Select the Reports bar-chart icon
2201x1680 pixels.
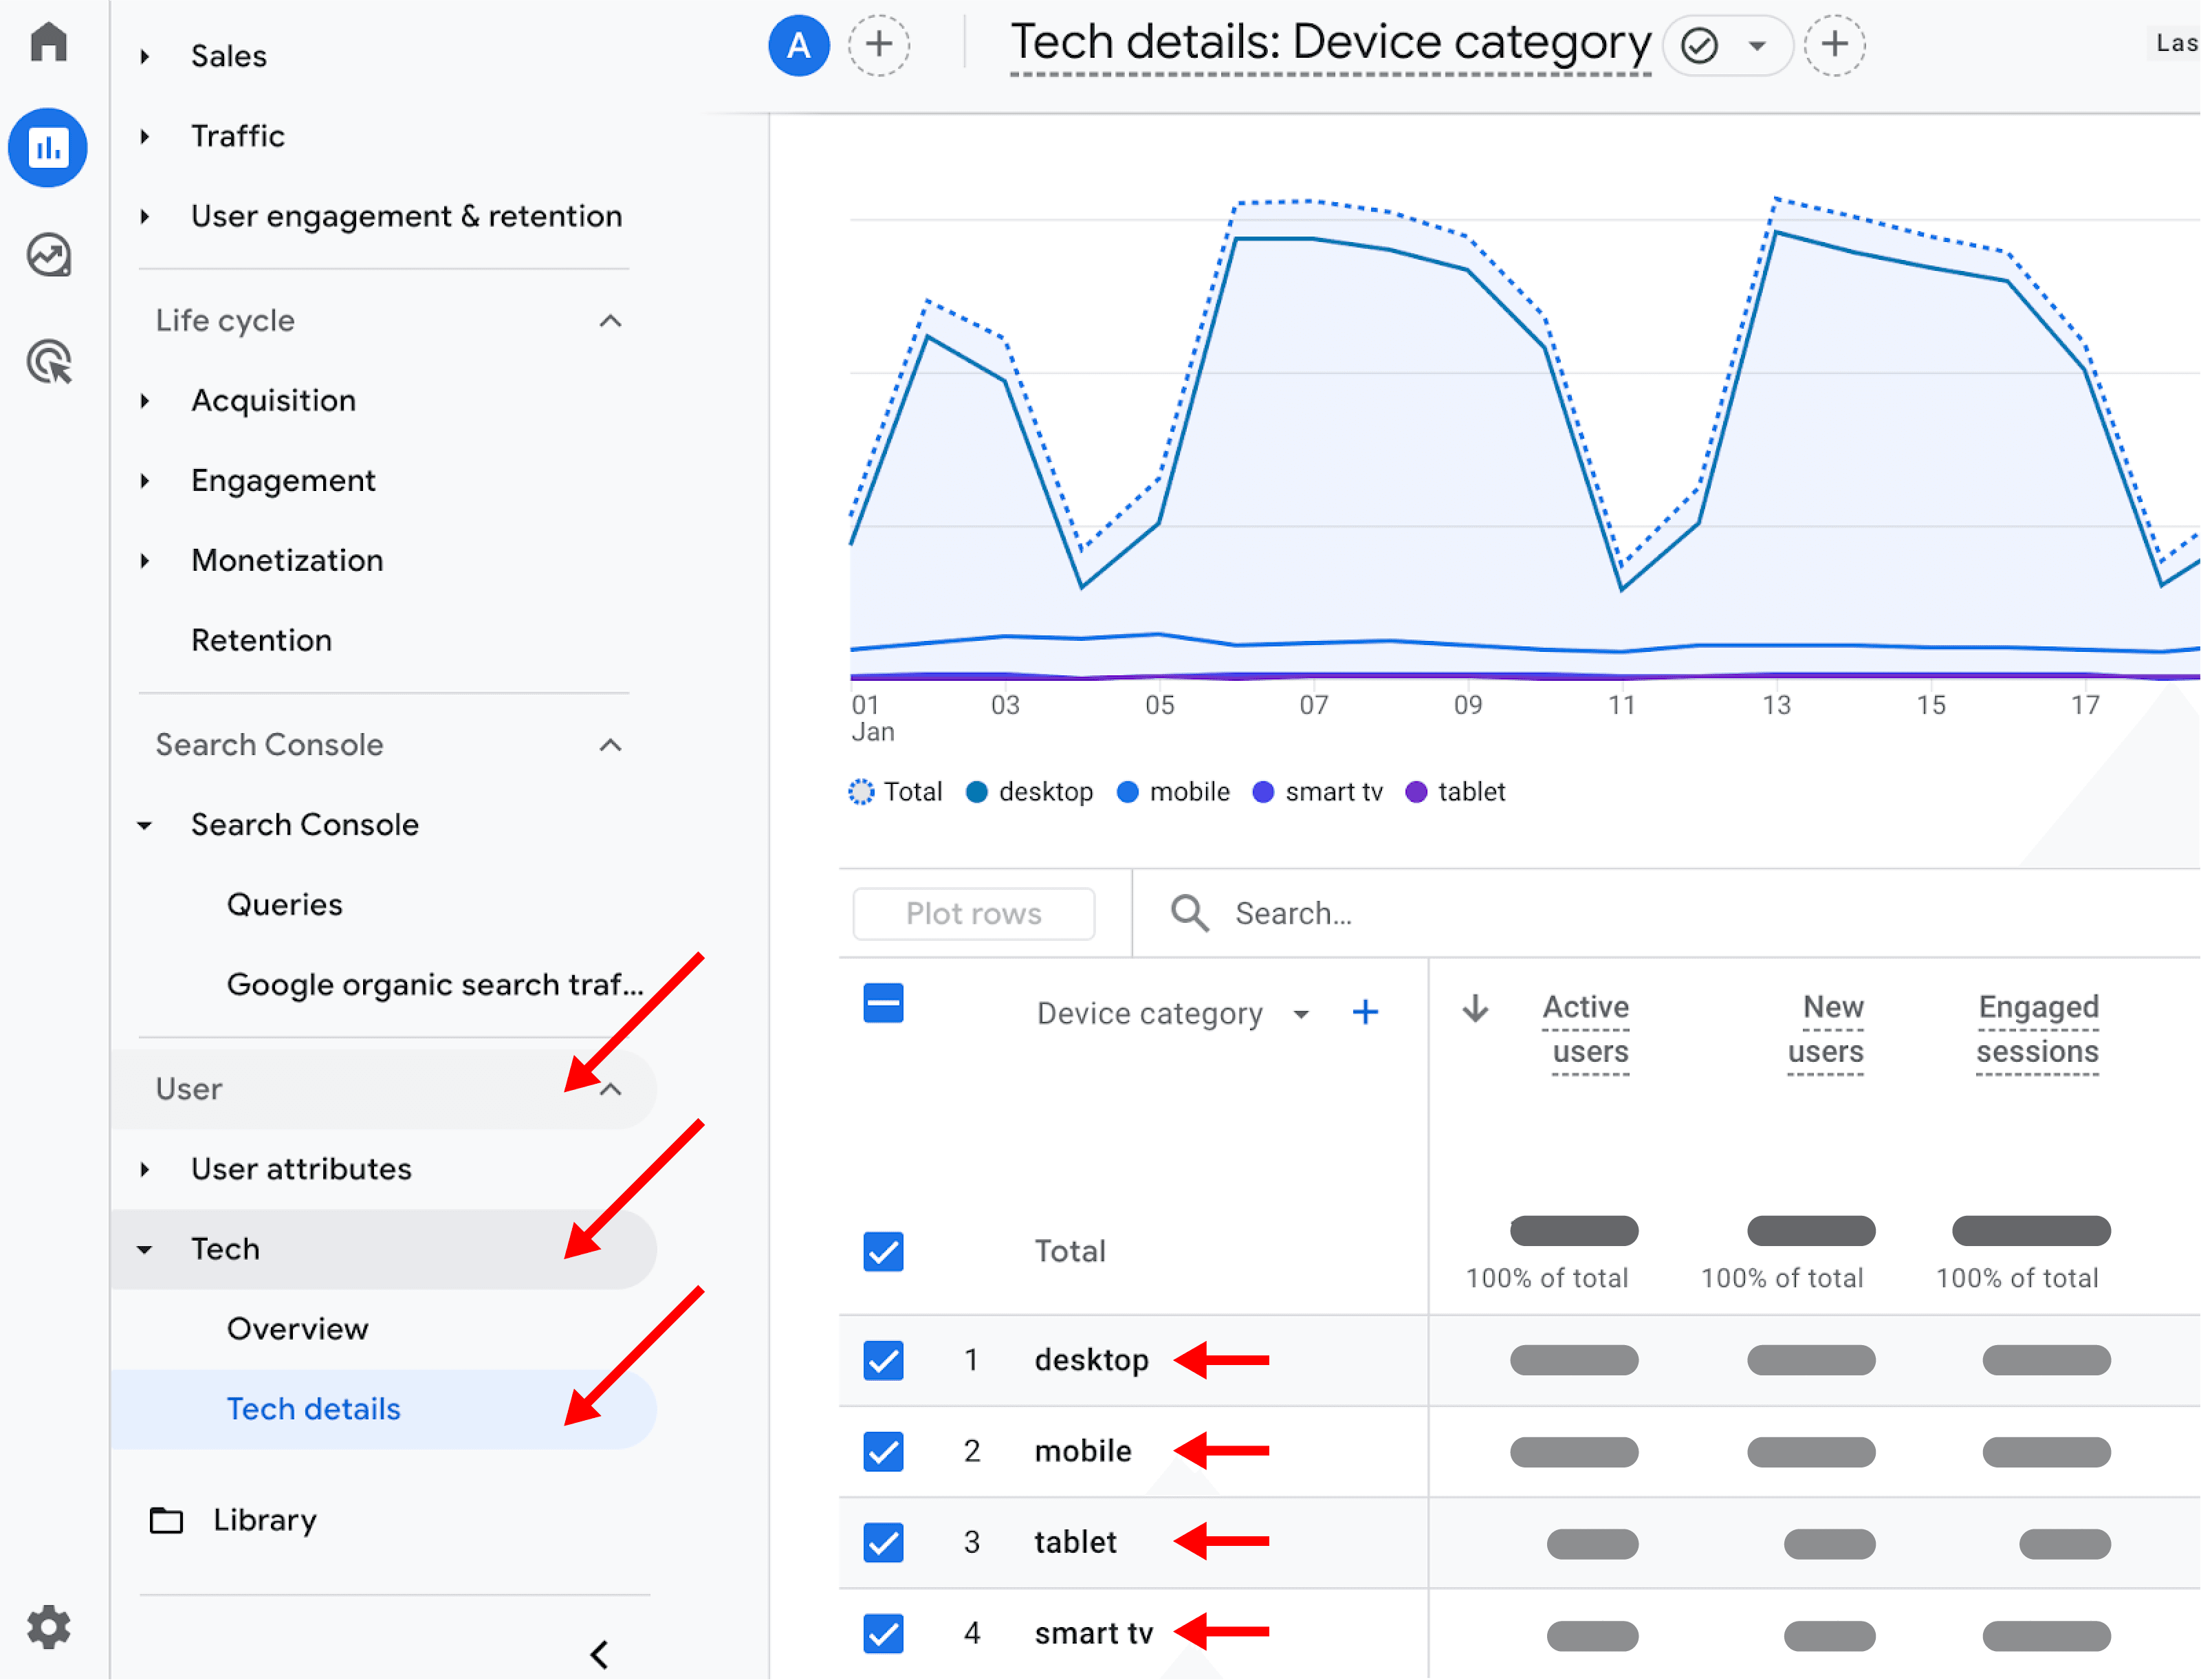[48, 147]
